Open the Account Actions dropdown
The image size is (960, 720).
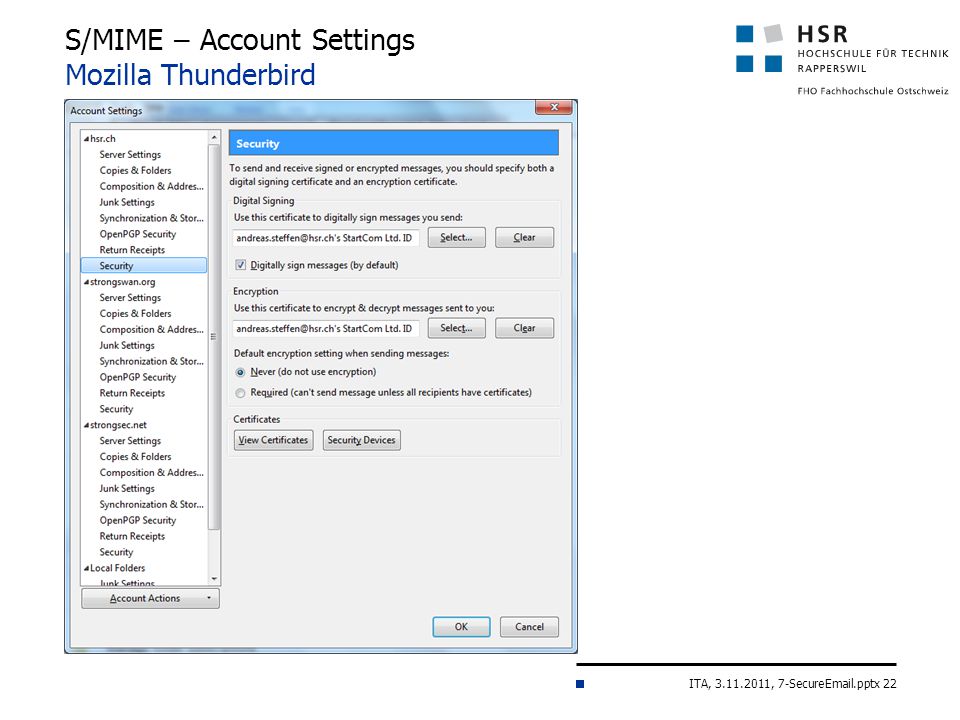[150, 598]
